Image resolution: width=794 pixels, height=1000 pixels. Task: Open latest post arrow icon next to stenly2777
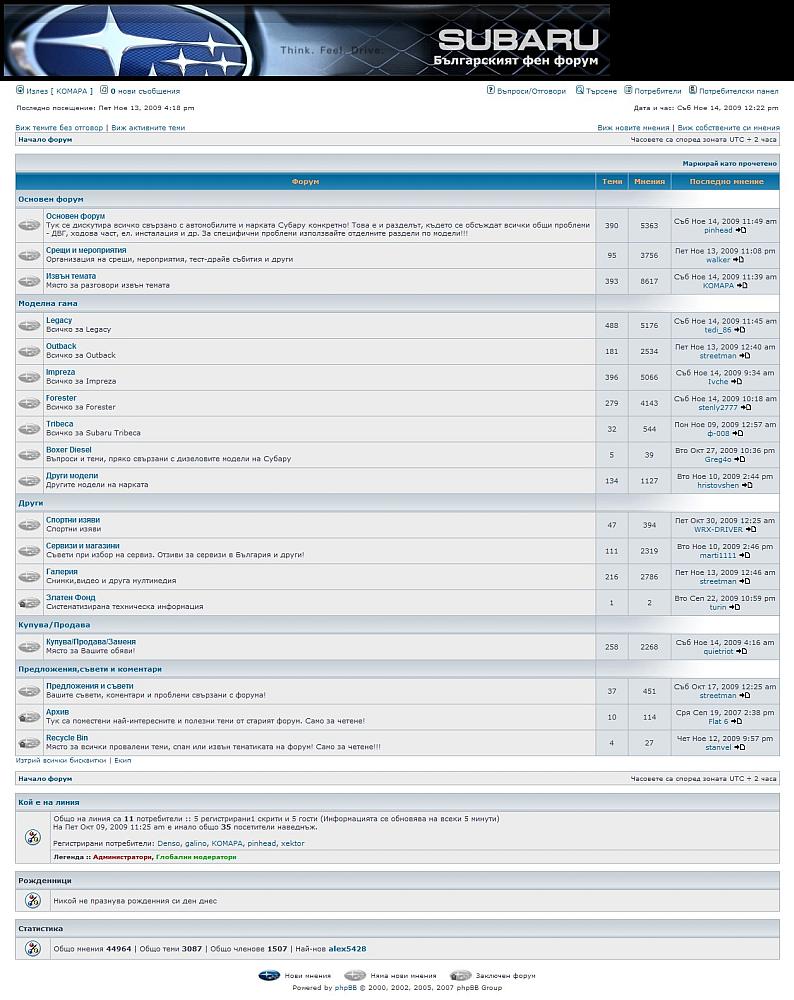pyautogui.click(x=746, y=408)
